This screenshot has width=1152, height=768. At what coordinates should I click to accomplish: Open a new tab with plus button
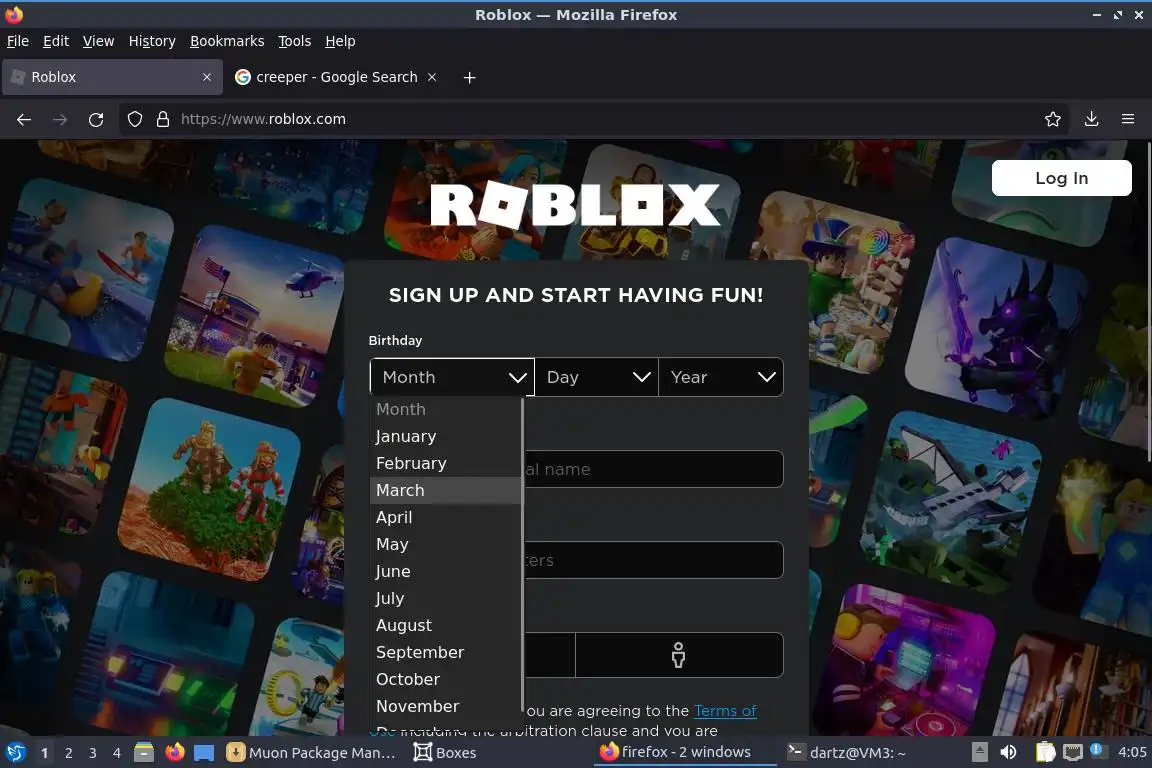pos(469,77)
